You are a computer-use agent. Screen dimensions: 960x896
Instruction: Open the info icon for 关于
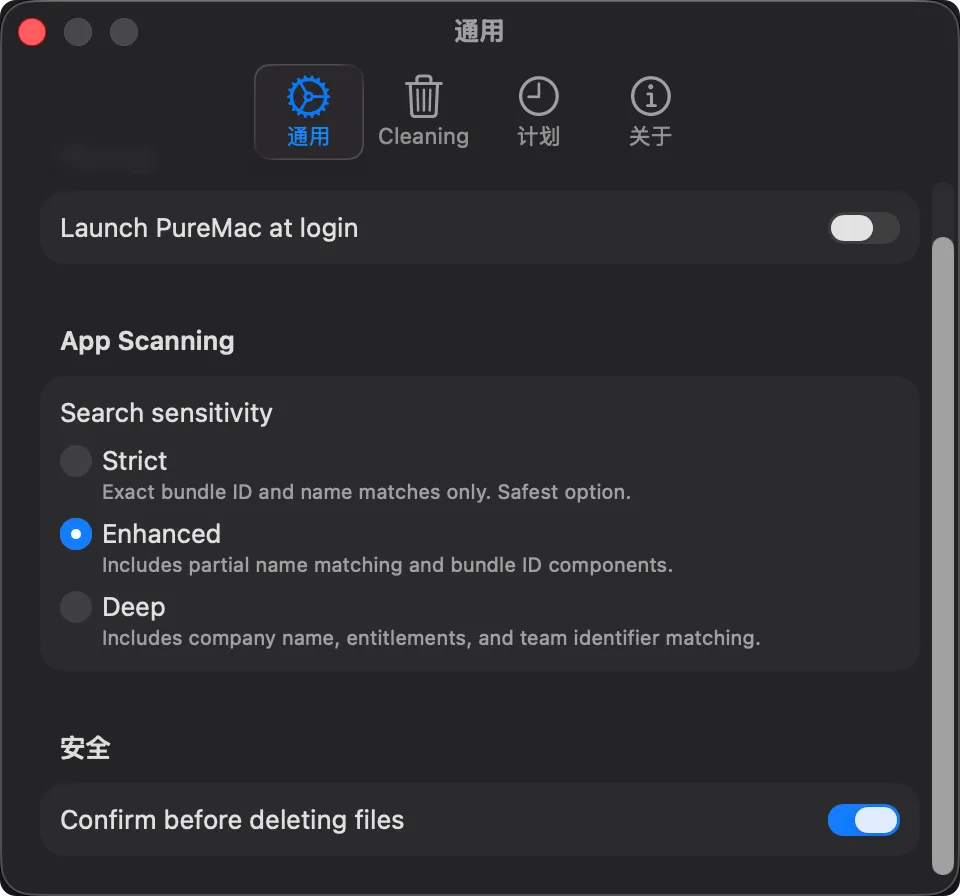[651, 96]
